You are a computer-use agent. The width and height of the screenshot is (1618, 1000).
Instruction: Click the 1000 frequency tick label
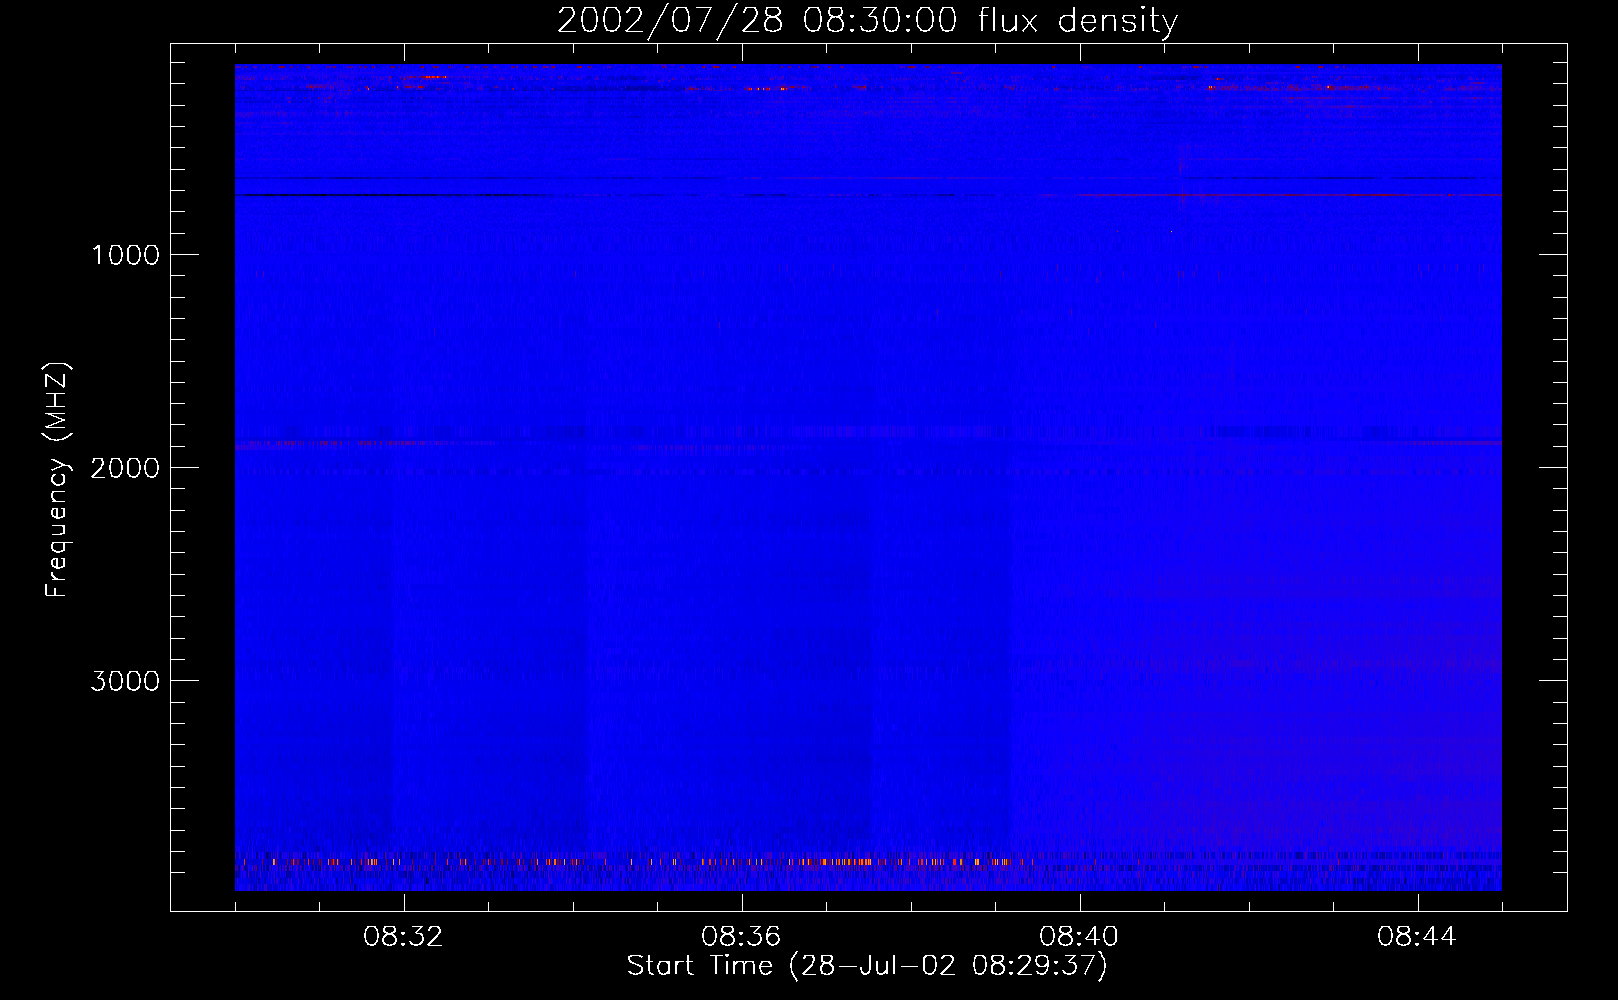coord(126,255)
